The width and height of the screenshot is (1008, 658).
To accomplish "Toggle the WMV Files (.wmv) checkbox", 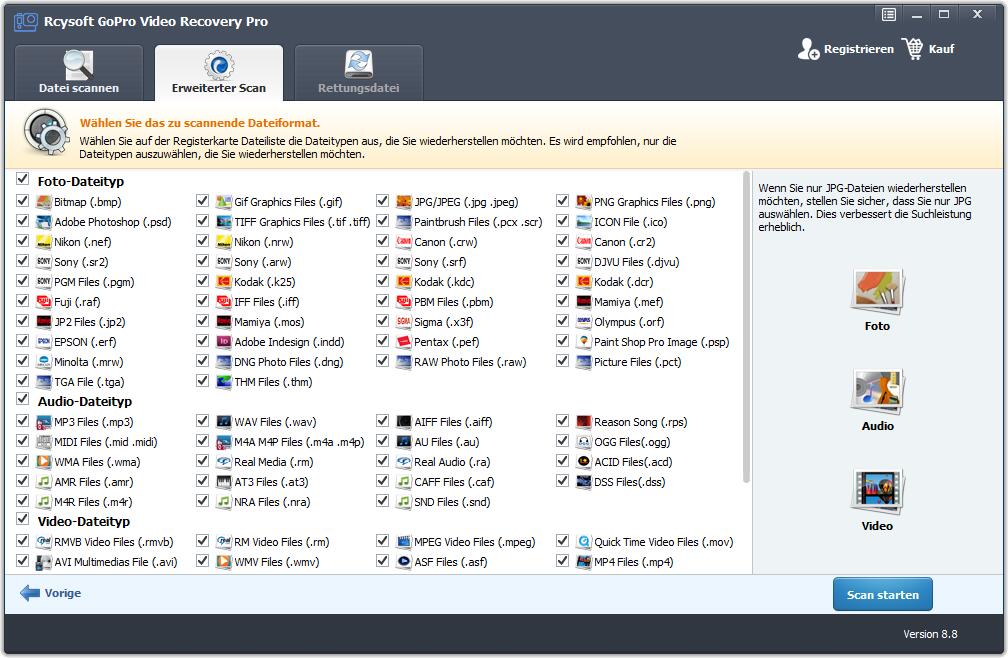I will coord(202,560).
